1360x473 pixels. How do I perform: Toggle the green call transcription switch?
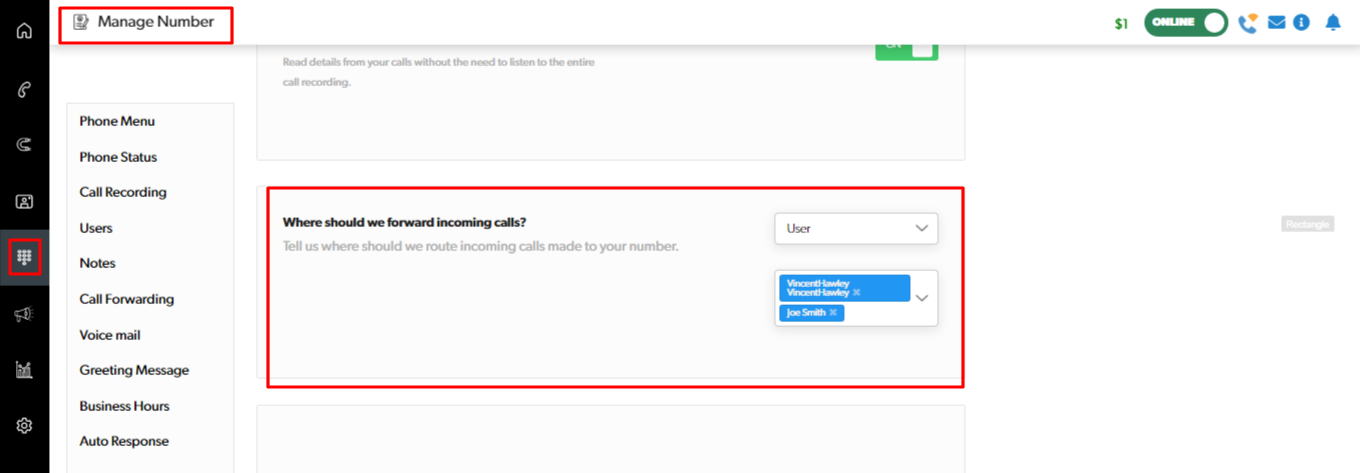906,50
